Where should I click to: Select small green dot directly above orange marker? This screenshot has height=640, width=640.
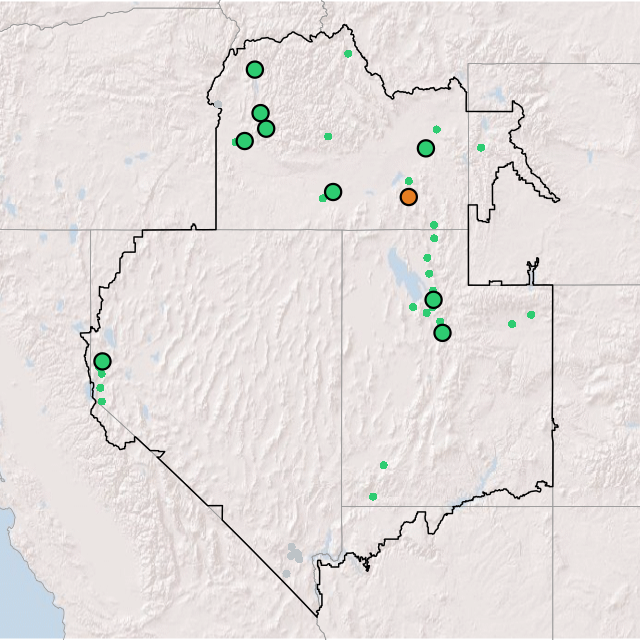pos(408,181)
